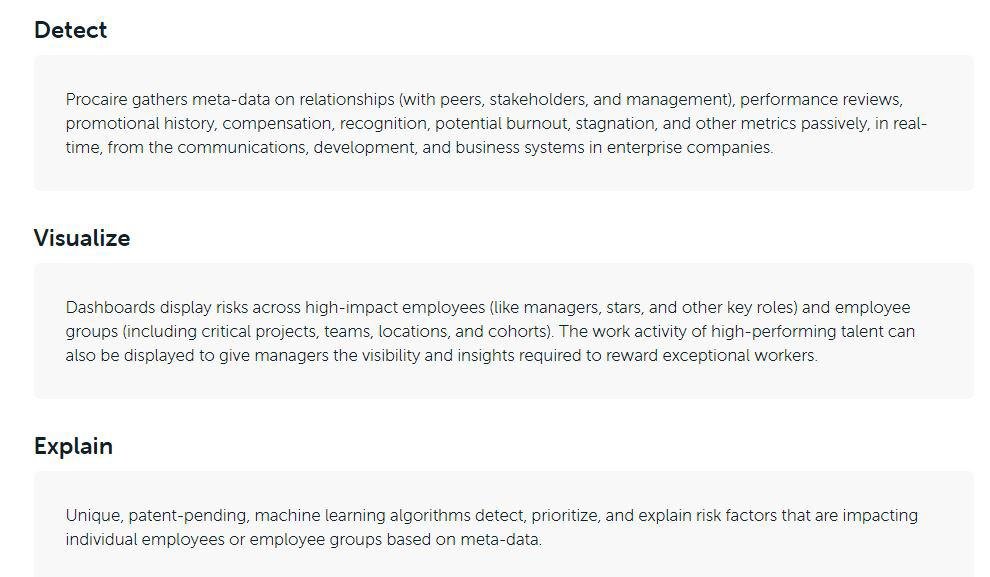Screen dimensions: 990x577
Task: Click the word stakeholders in the Detect paragraph
Action: pos(537,100)
